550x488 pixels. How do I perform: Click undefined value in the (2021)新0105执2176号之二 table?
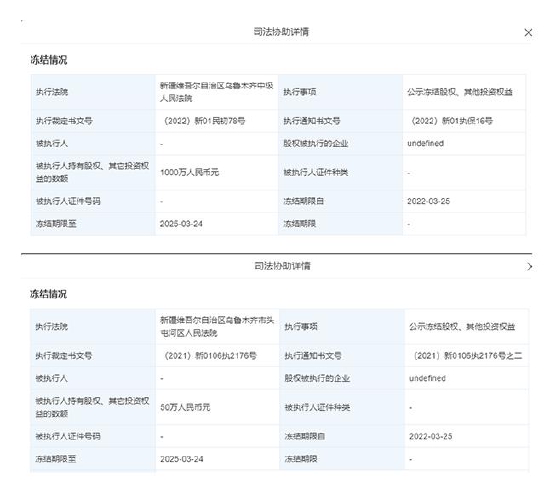[427, 379]
